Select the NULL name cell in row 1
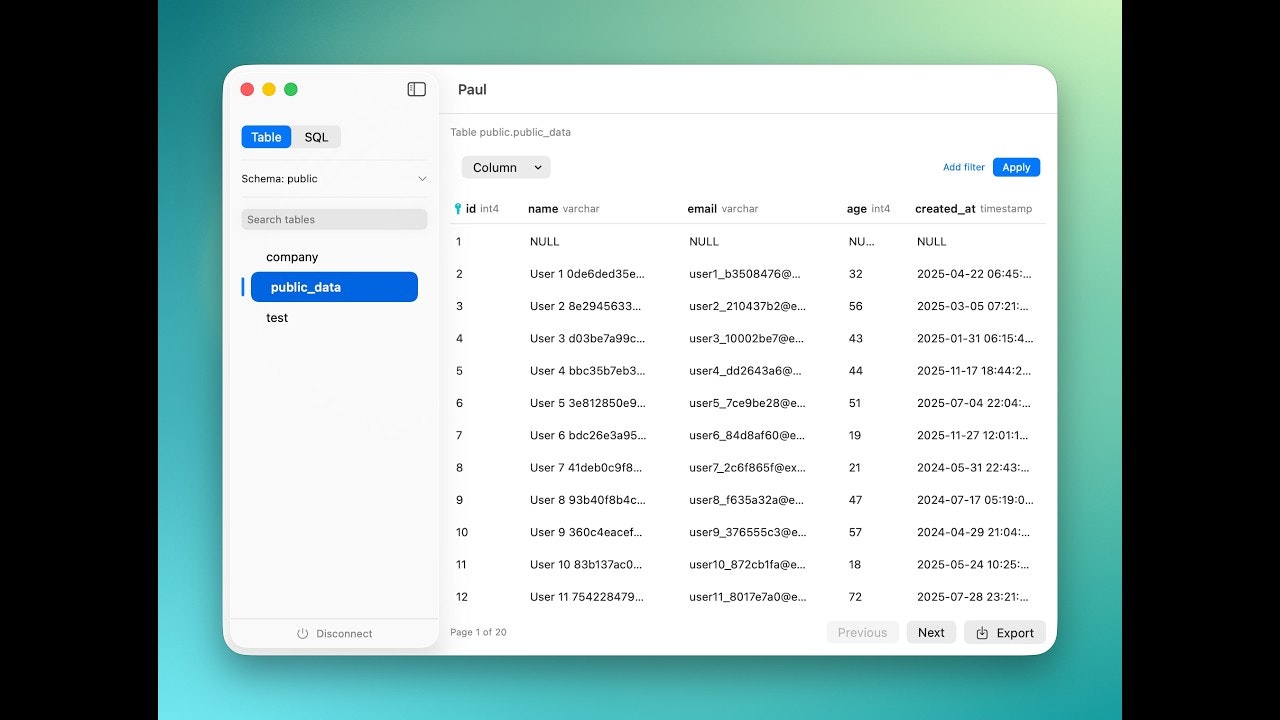This screenshot has width=1280, height=720. tap(545, 241)
